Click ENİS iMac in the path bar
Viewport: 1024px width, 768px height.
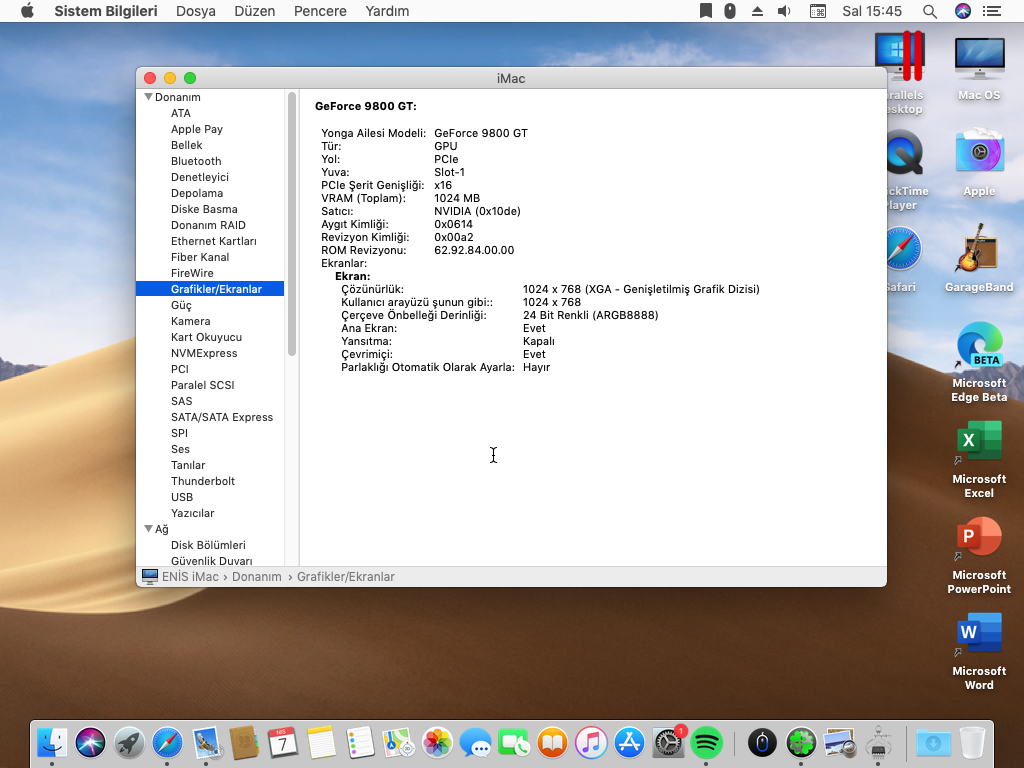click(190, 577)
